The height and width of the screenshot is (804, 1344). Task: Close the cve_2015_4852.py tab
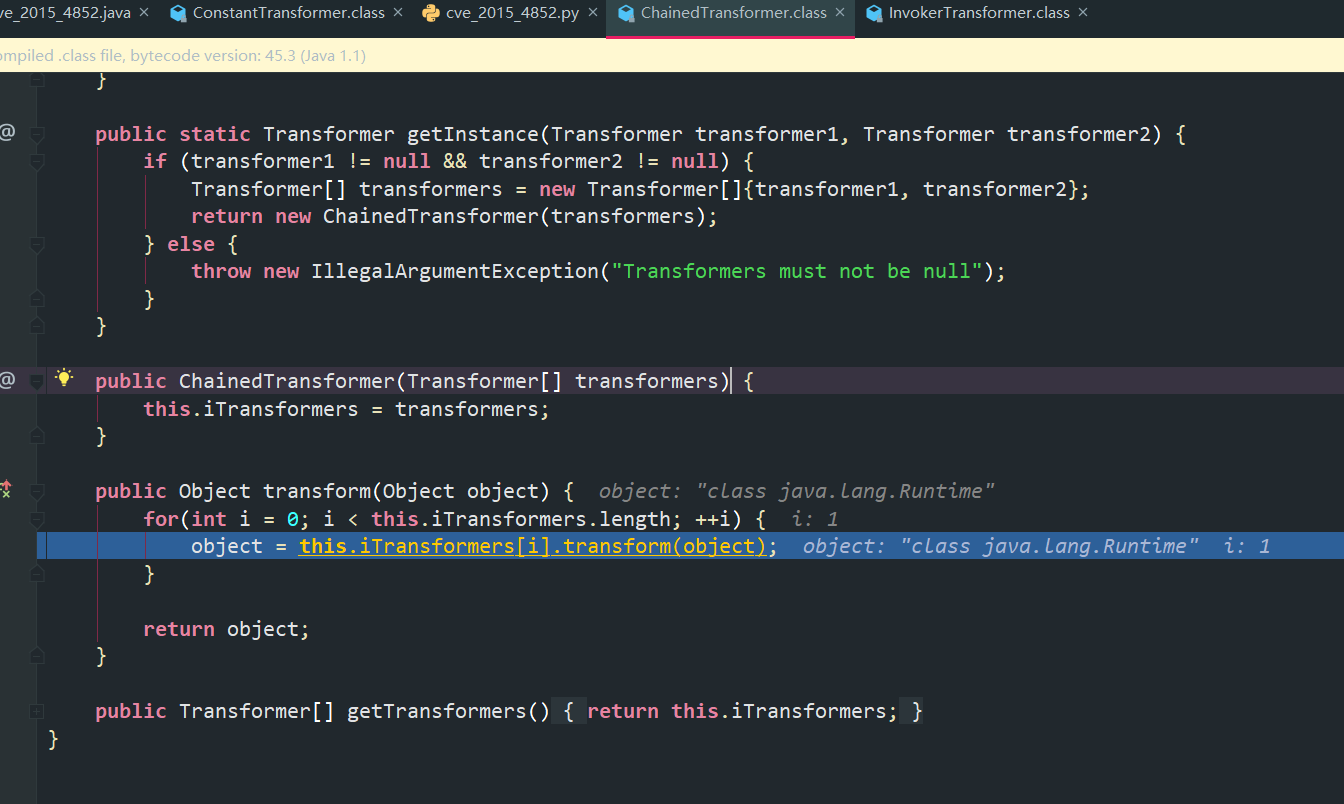[593, 13]
